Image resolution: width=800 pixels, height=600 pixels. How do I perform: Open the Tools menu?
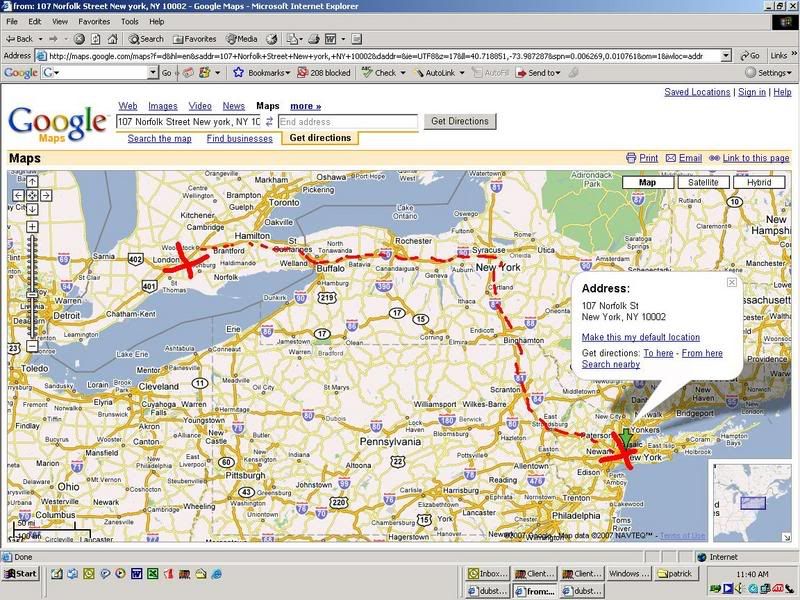(x=130, y=21)
